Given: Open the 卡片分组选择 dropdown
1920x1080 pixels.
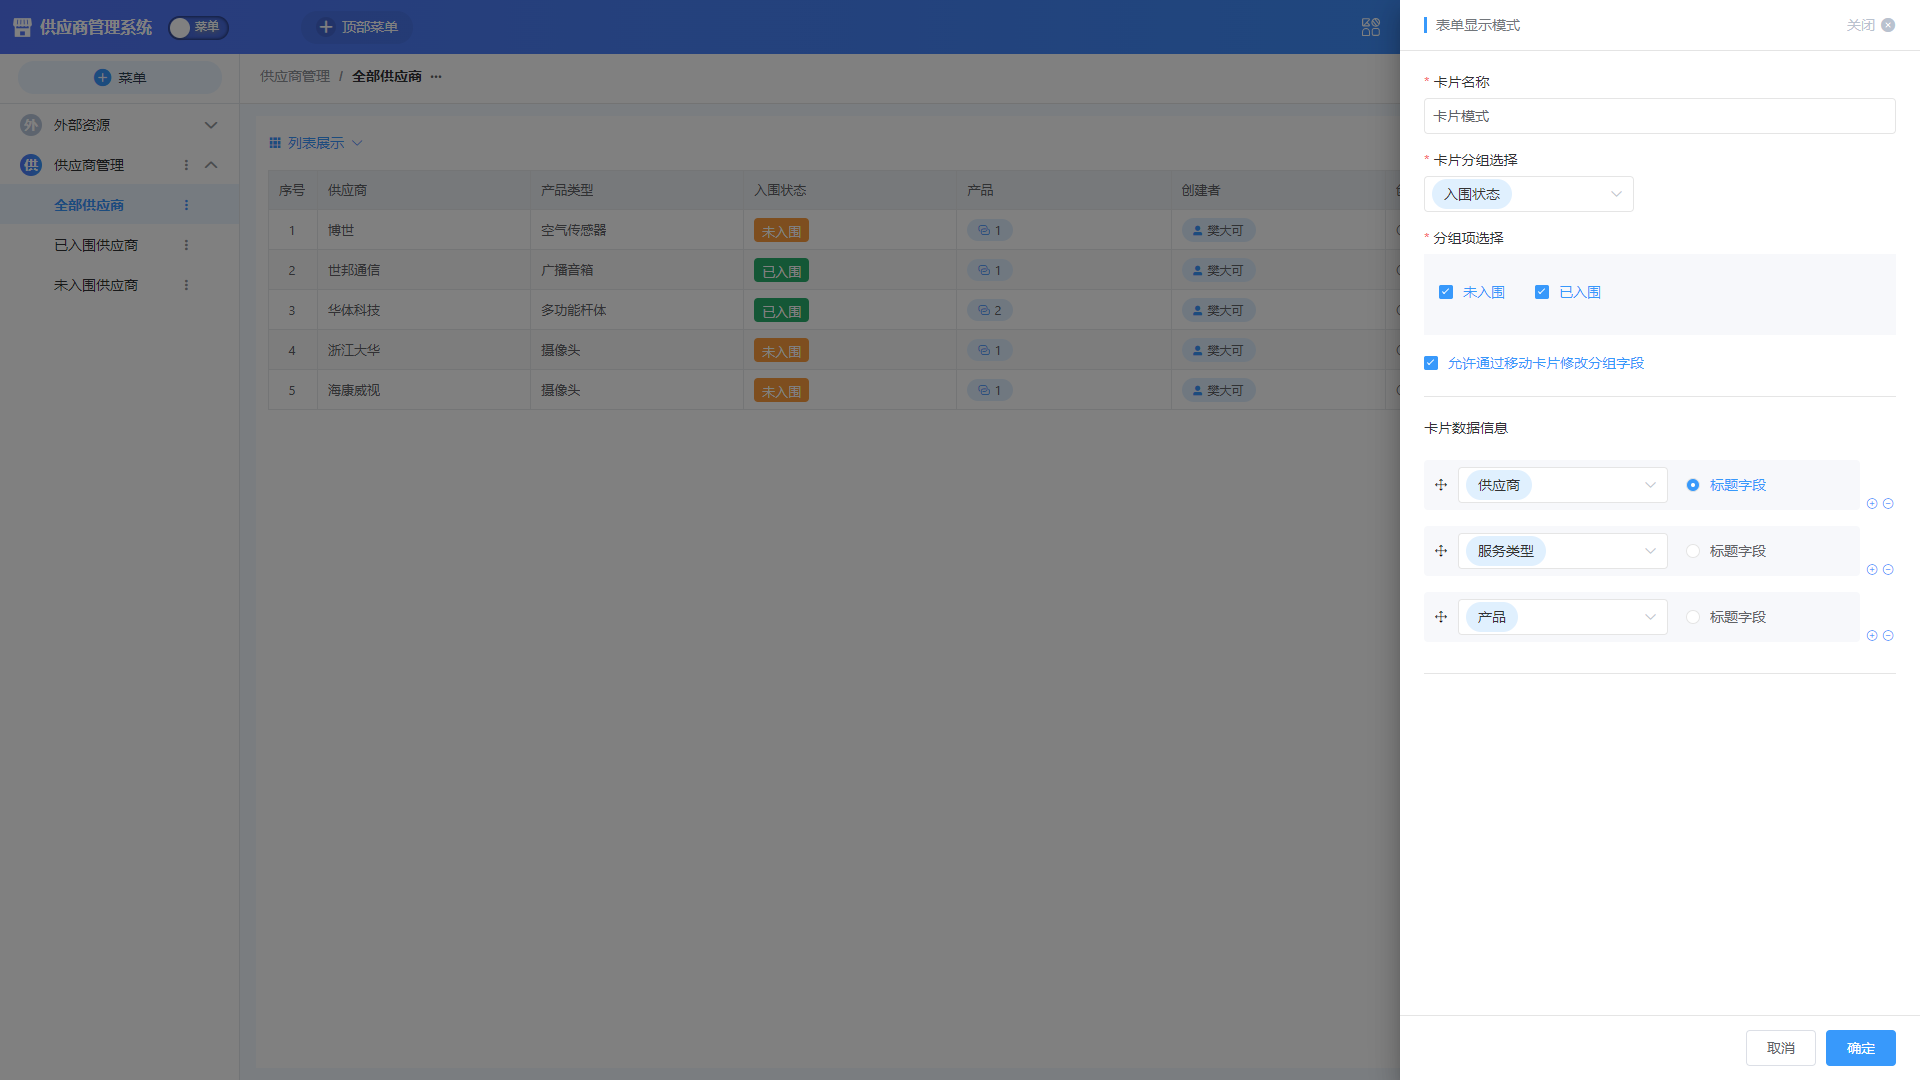Looking at the screenshot, I should click(1528, 194).
